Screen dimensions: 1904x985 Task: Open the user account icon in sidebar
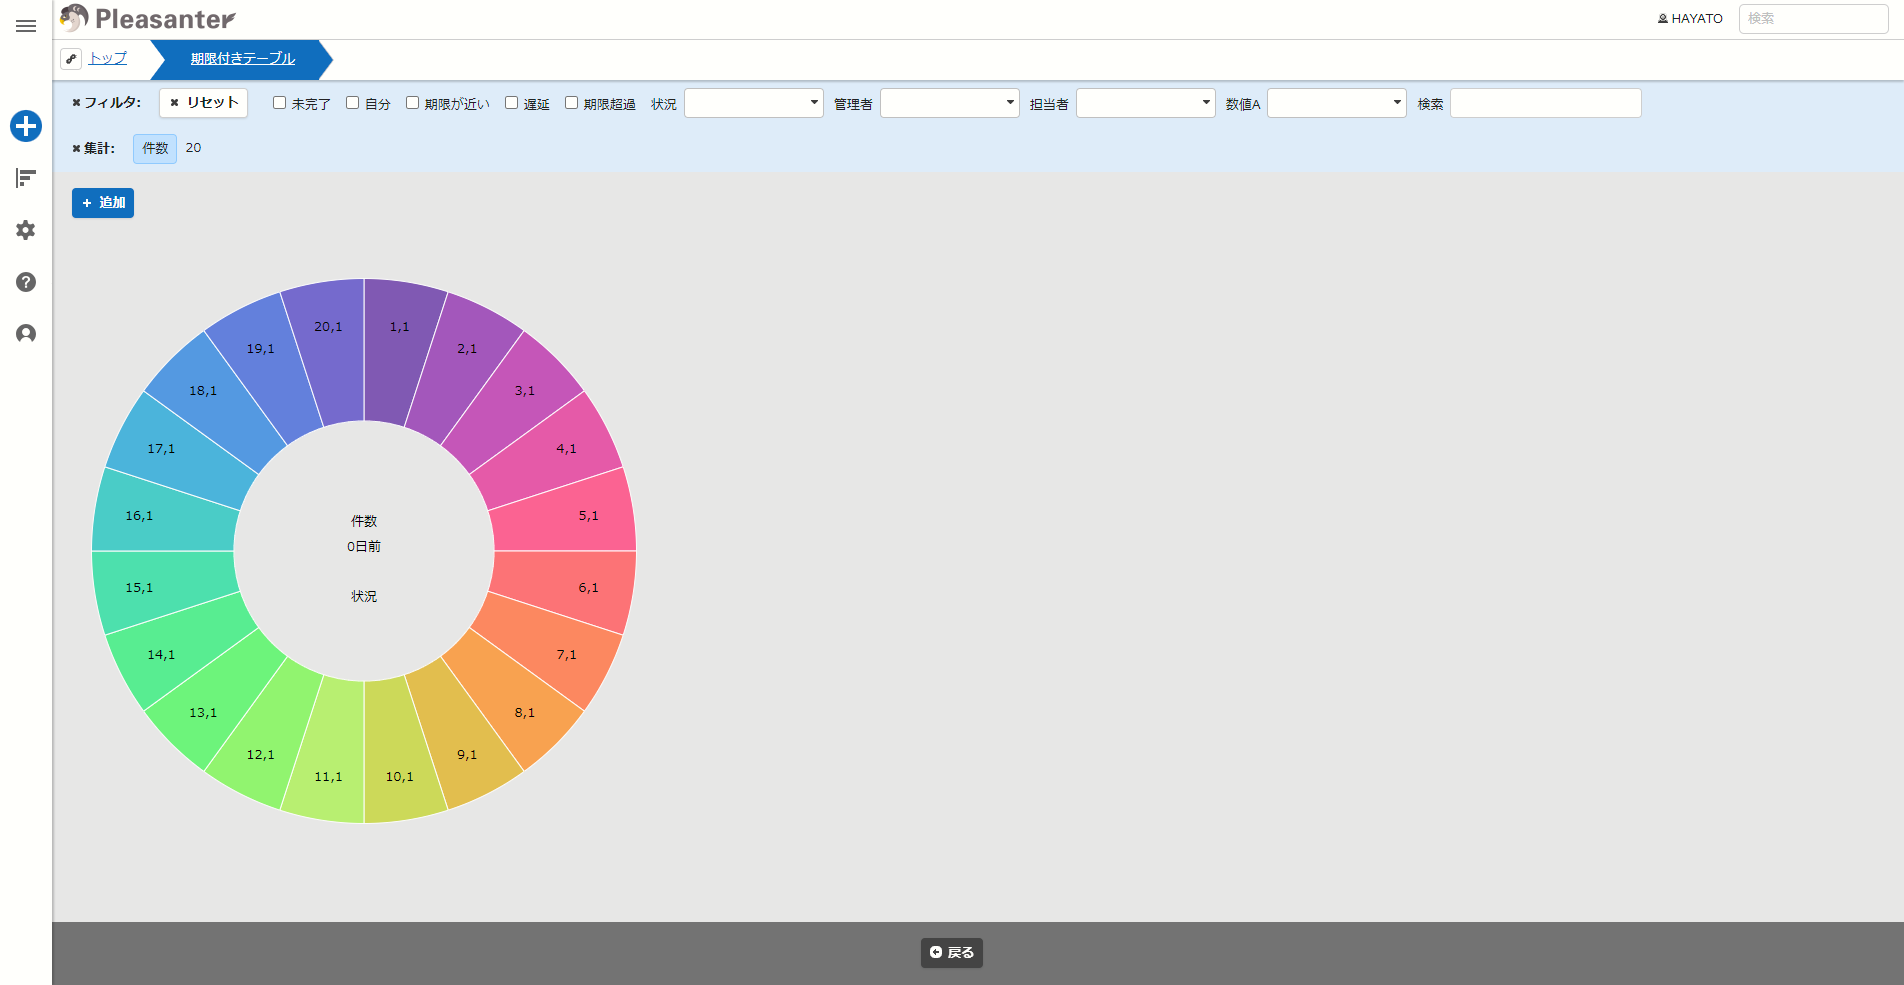point(26,334)
